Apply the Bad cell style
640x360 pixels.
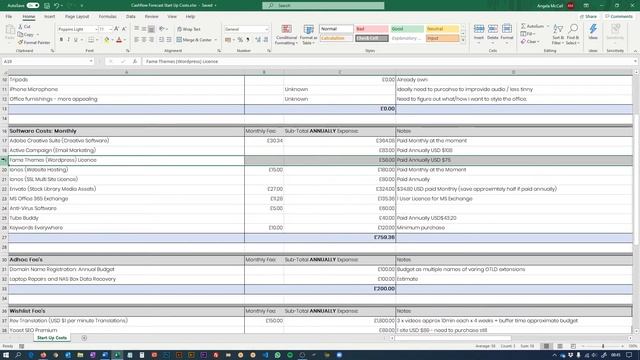[371, 29]
